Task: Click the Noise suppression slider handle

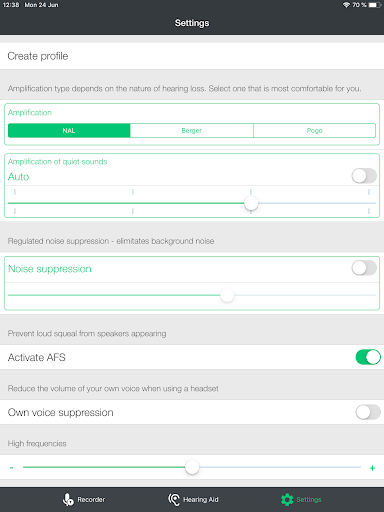Action: coord(227,295)
